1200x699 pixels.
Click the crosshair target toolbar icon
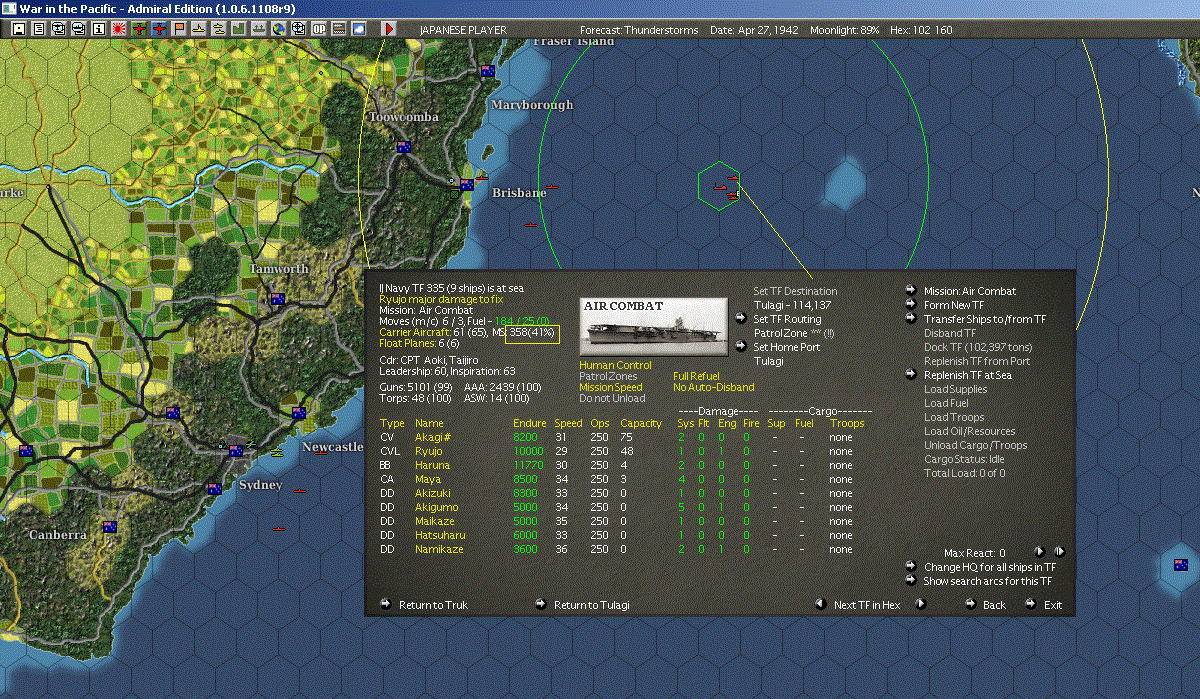[299, 30]
